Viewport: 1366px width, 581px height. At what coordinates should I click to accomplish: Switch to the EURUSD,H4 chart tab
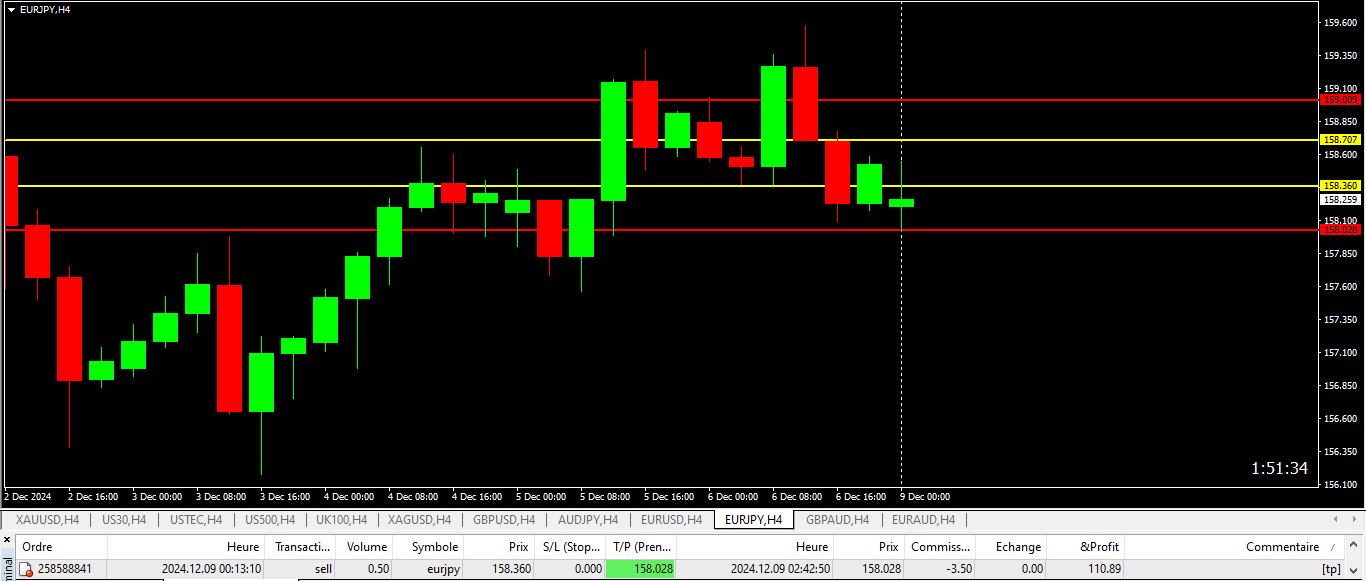pos(671,519)
